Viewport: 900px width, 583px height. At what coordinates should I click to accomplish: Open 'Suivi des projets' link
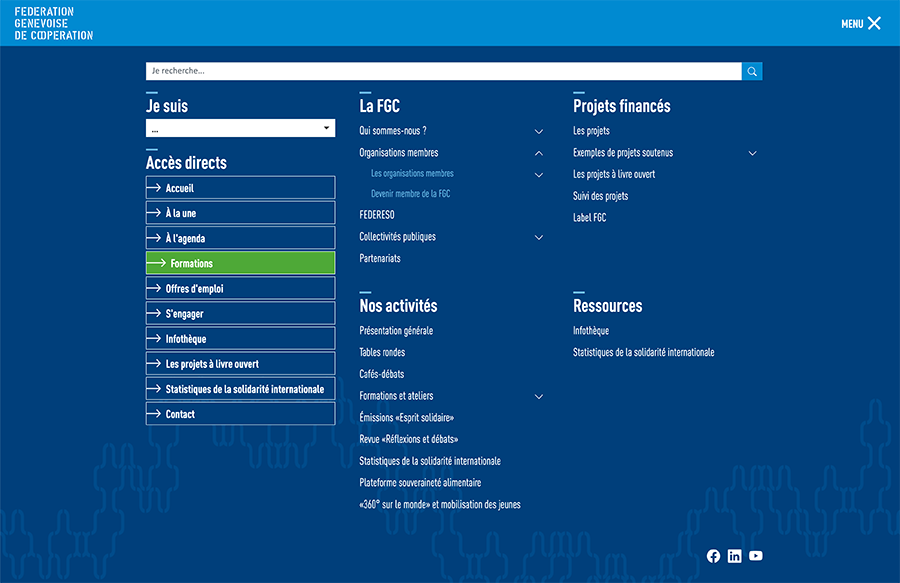point(600,196)
